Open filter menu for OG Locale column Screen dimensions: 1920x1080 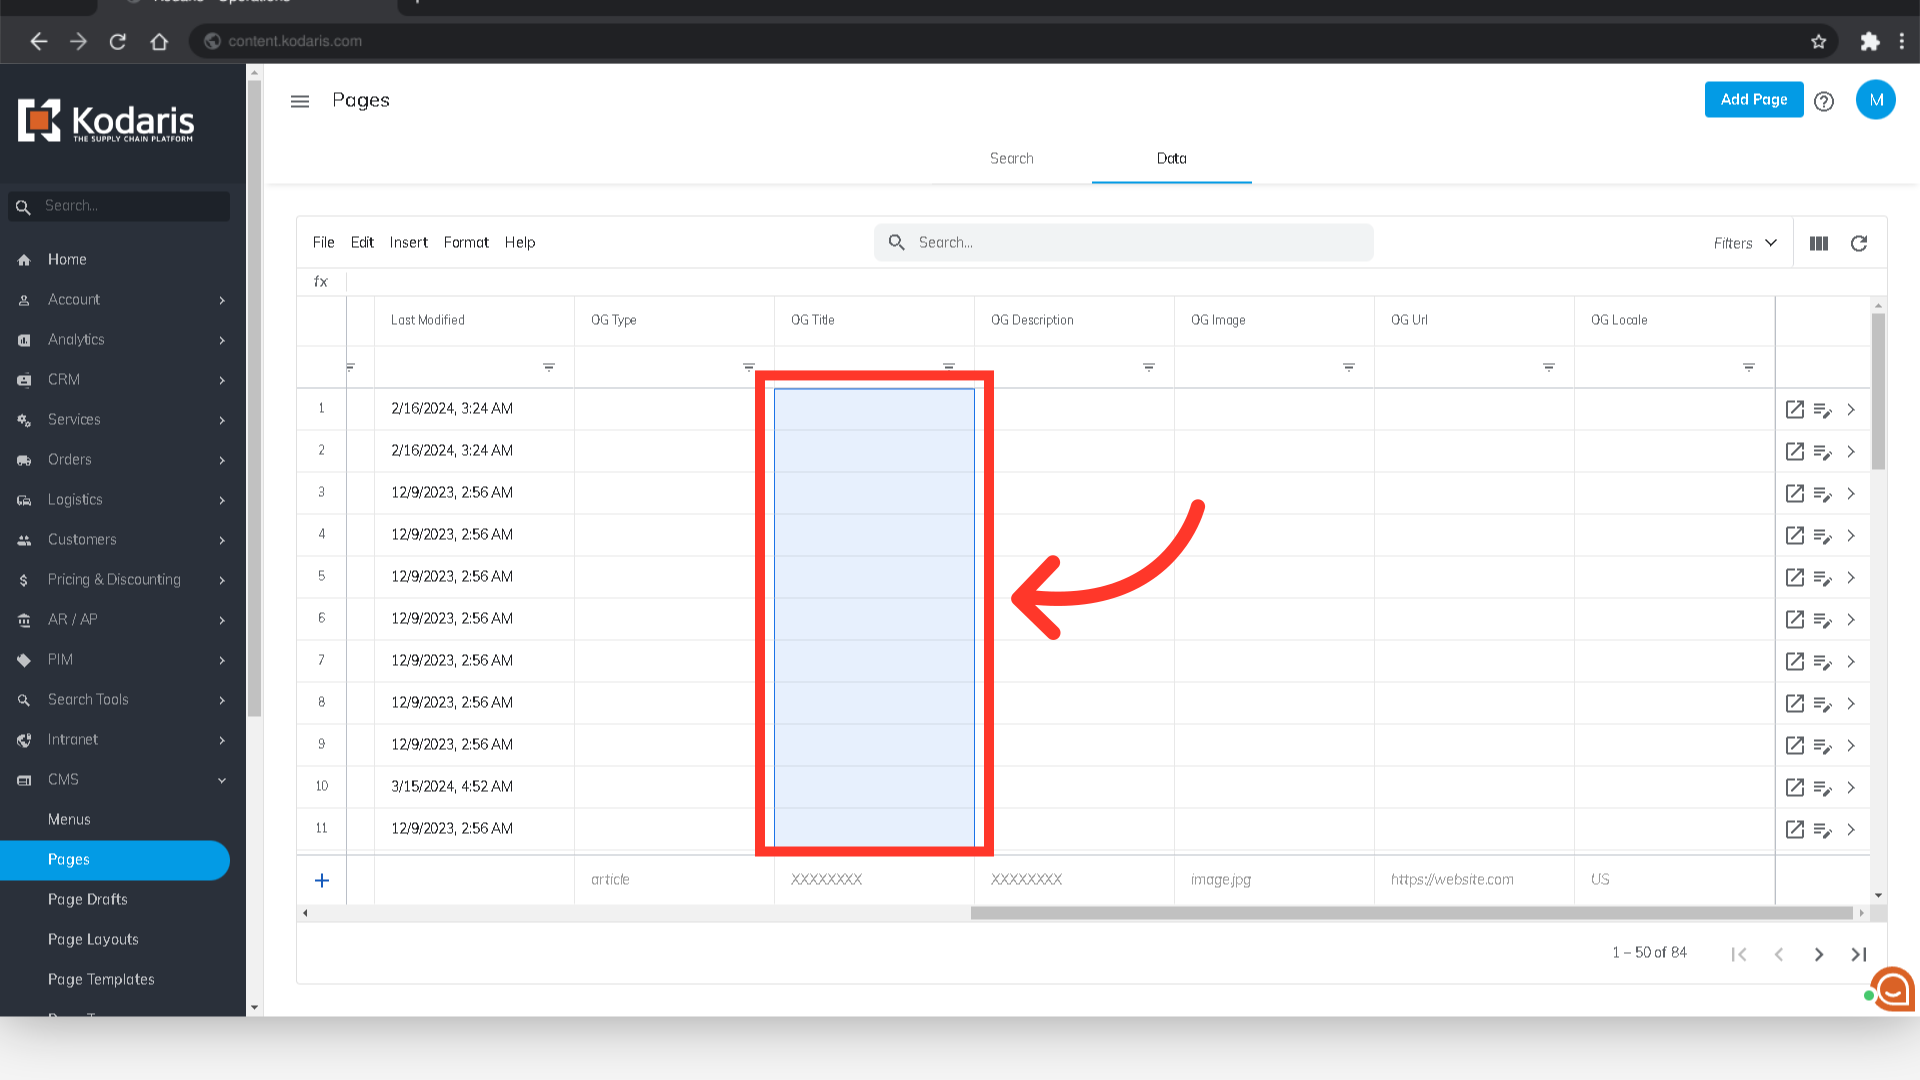(1749, 367)
